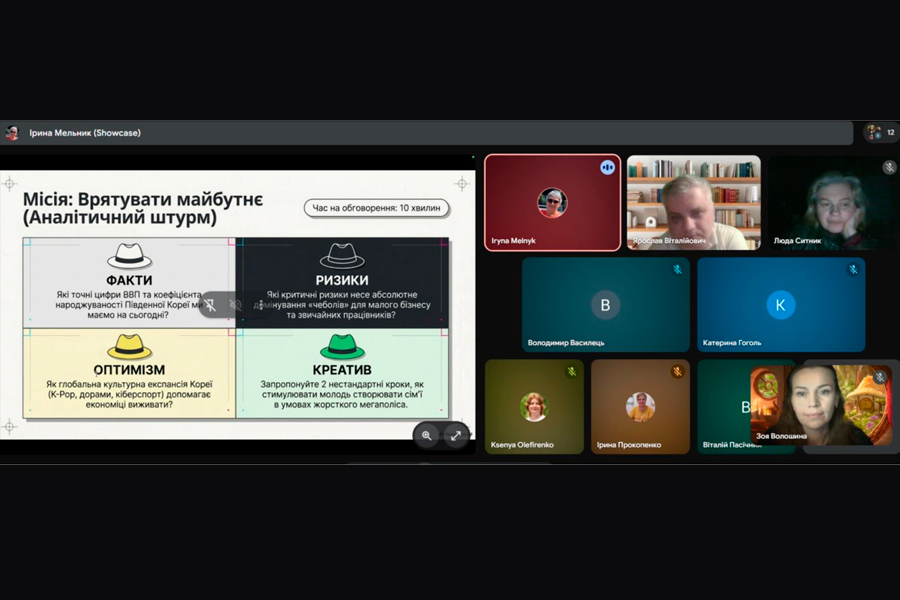Click name label 'Ірина Прокопенко'
This screenshot has width=900, height=600.
[x=629, y=445]
